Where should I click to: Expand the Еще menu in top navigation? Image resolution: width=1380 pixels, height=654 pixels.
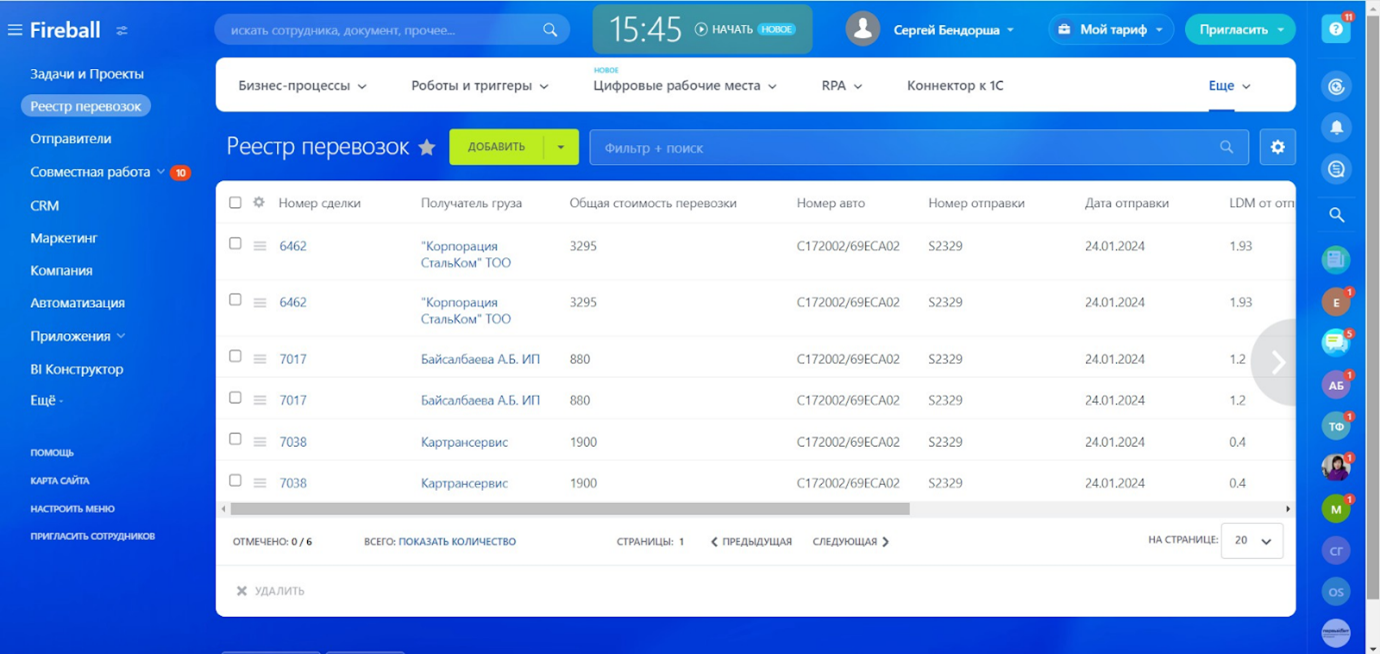click(x=1229, y=86)
